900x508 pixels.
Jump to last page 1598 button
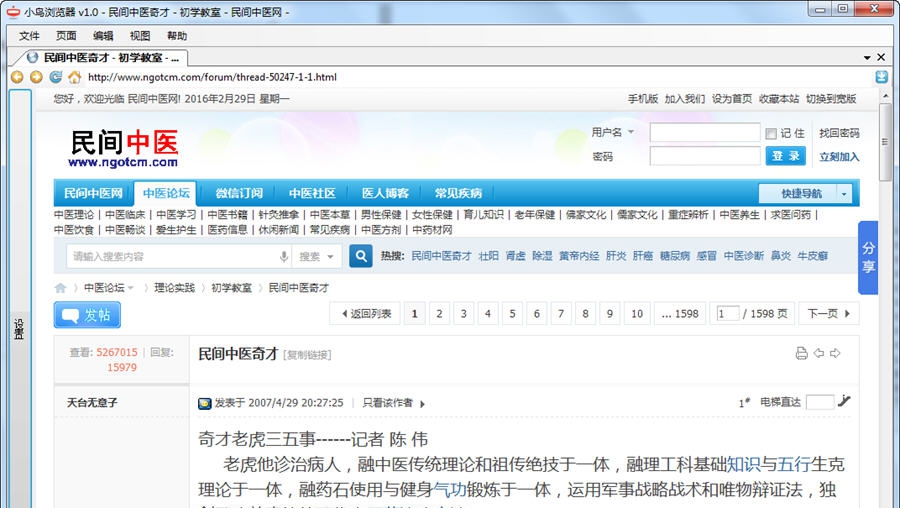[x=680, y=313]
